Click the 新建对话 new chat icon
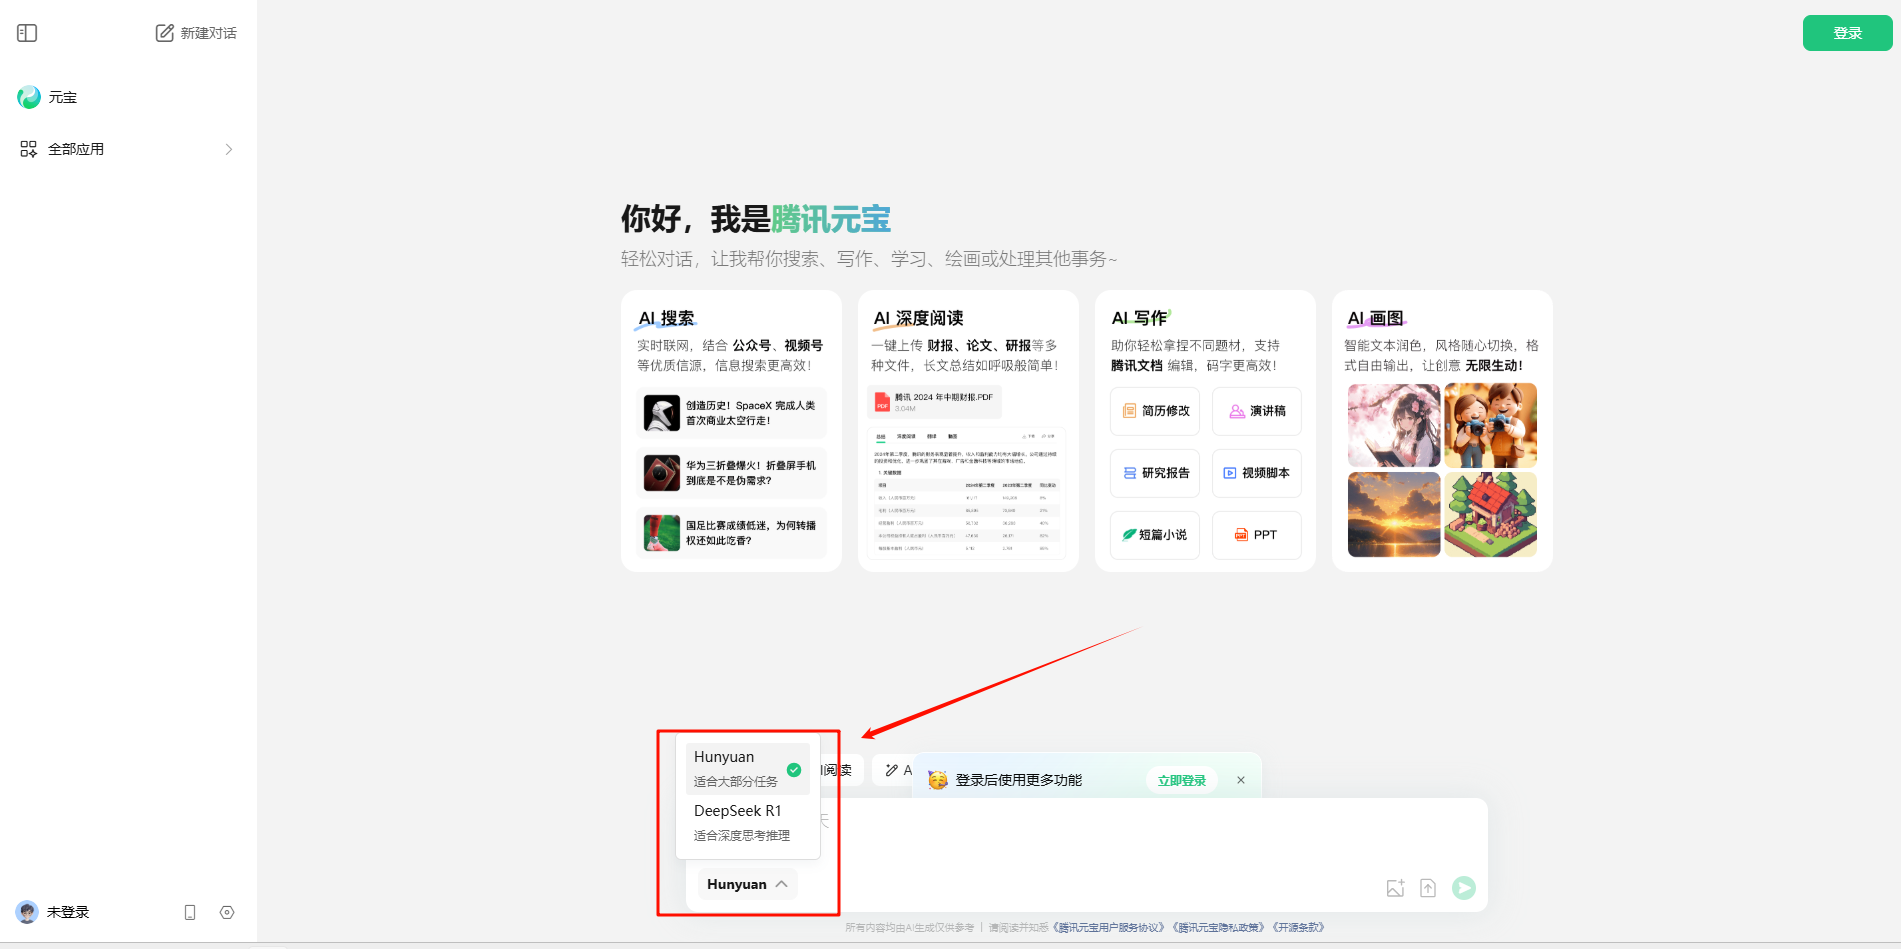This screenshot has height=949, width=1901. pos(165,33)
